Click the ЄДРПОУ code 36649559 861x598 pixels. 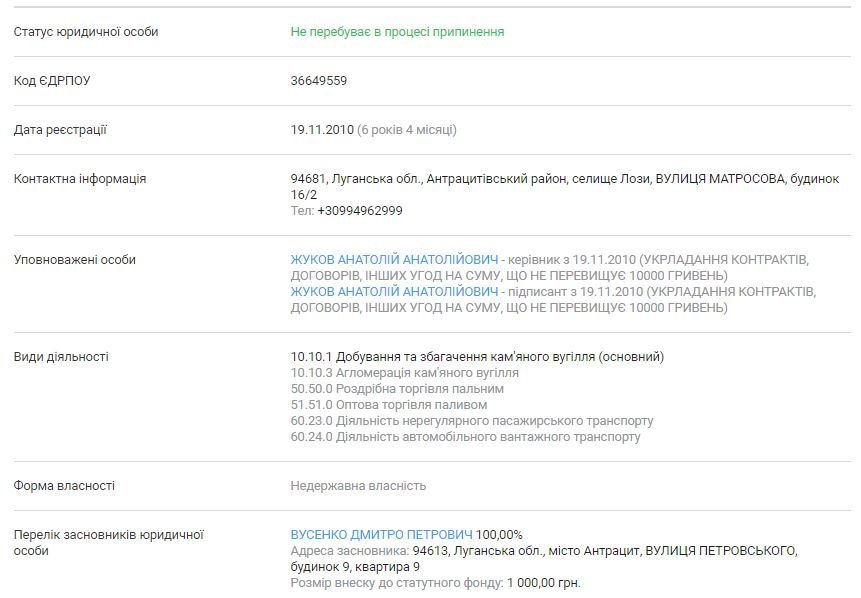319,81
